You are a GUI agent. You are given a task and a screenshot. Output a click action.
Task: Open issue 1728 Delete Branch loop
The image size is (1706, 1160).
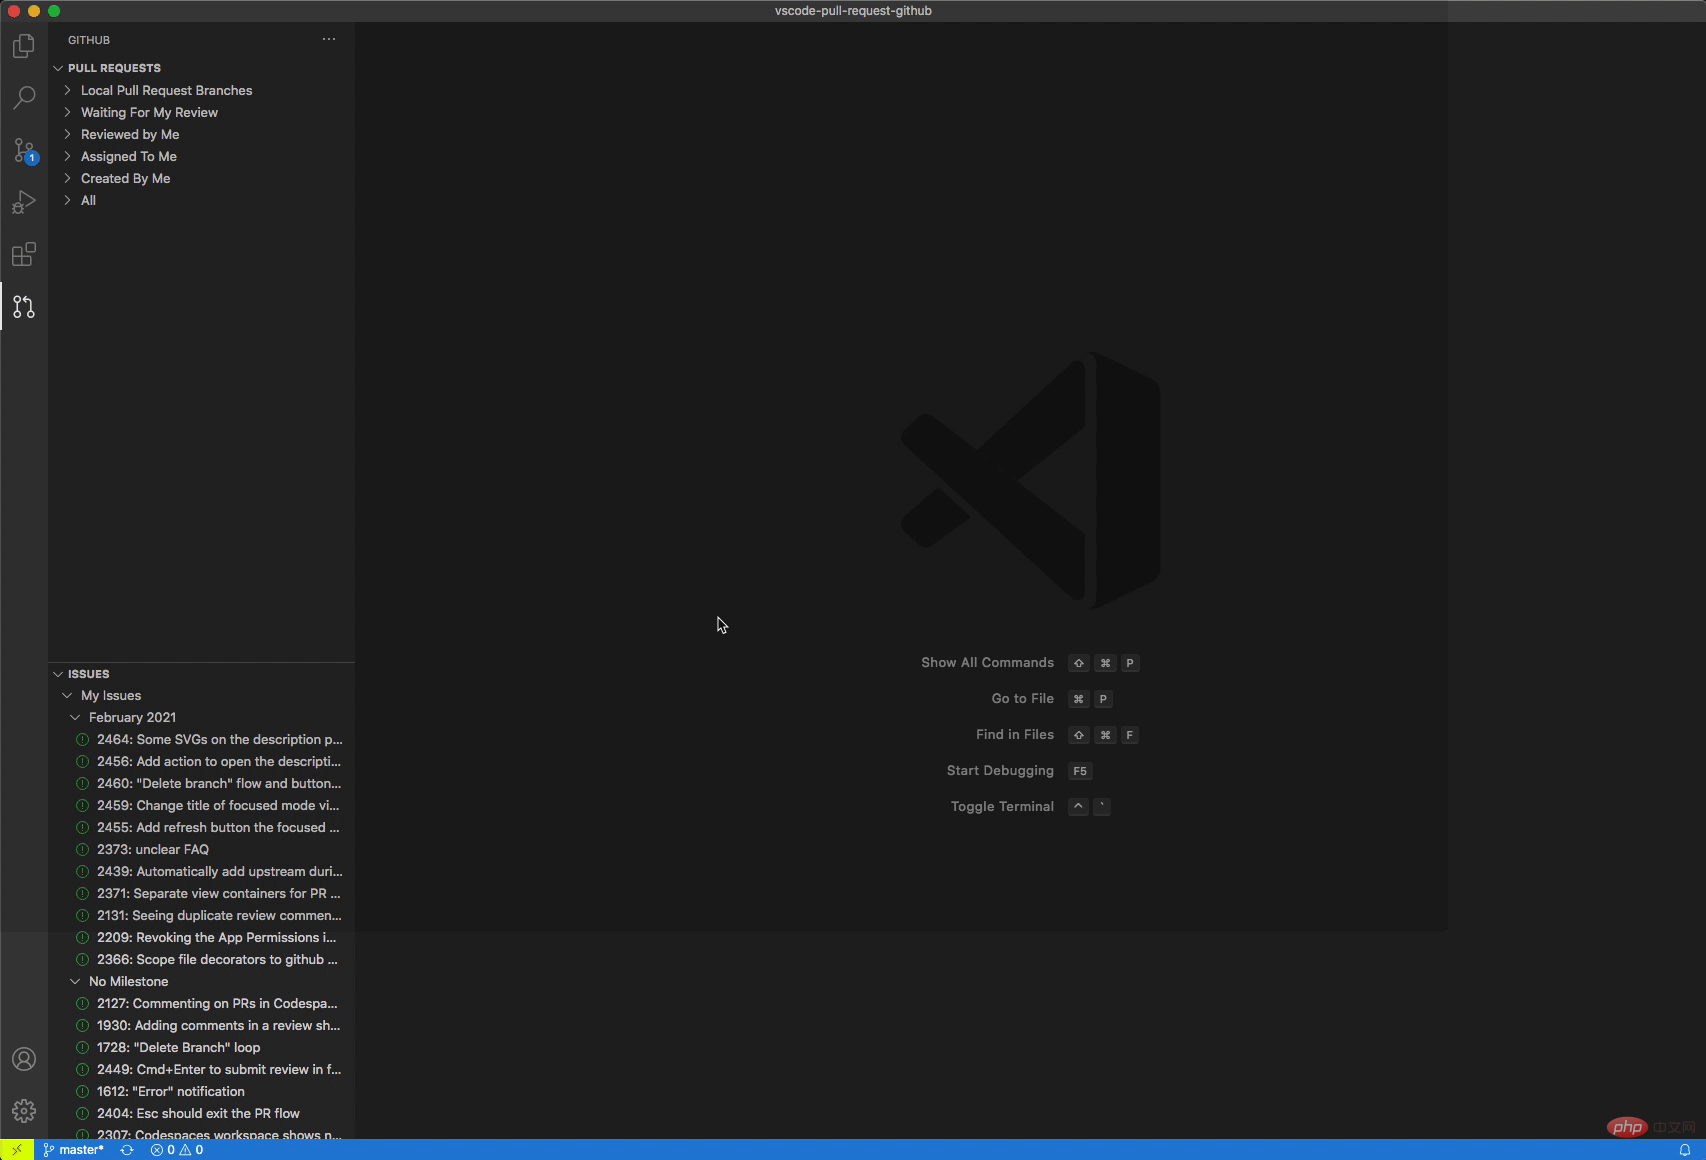[x=178, y=1048]
